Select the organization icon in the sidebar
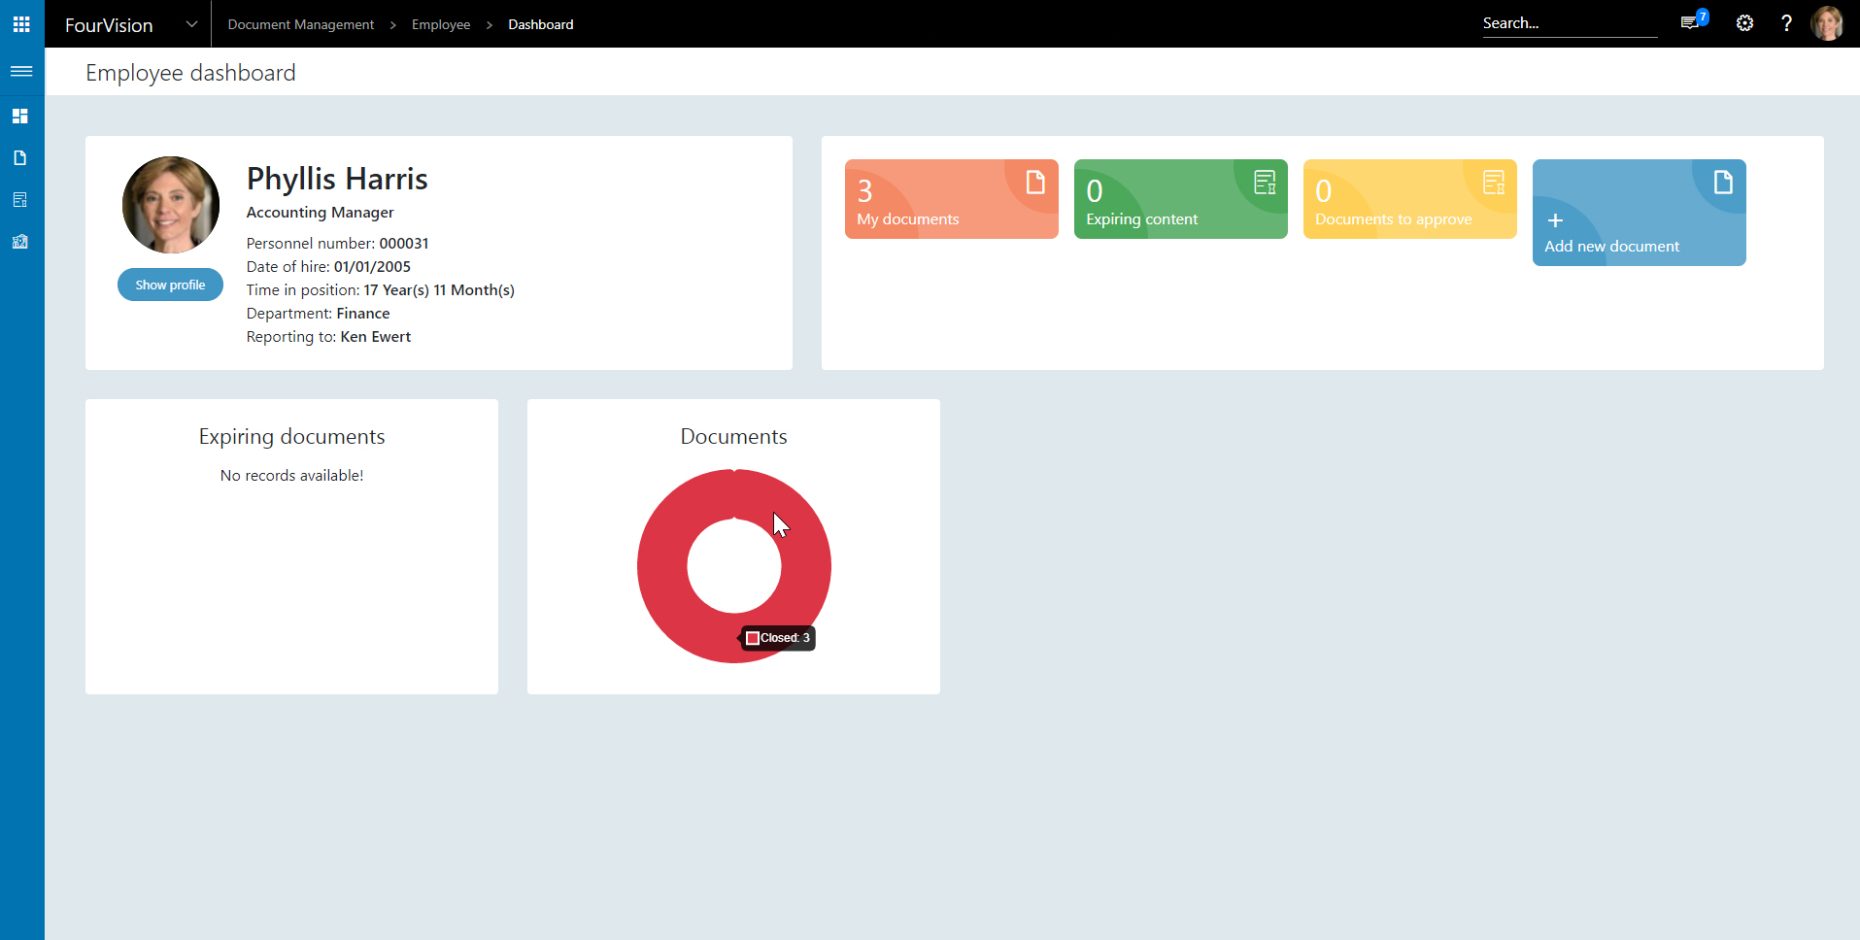The image size is (1860, 940). pyautogui.click(x=21, y=241)
